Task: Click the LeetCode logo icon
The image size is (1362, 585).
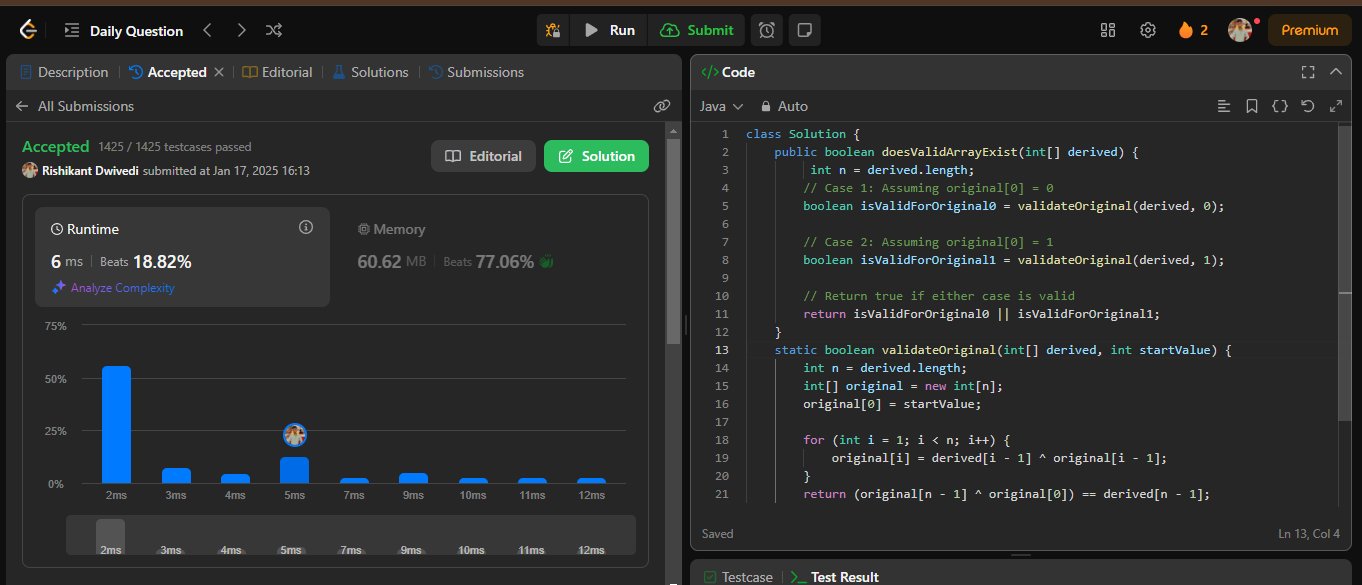Action: pos(26,30)
